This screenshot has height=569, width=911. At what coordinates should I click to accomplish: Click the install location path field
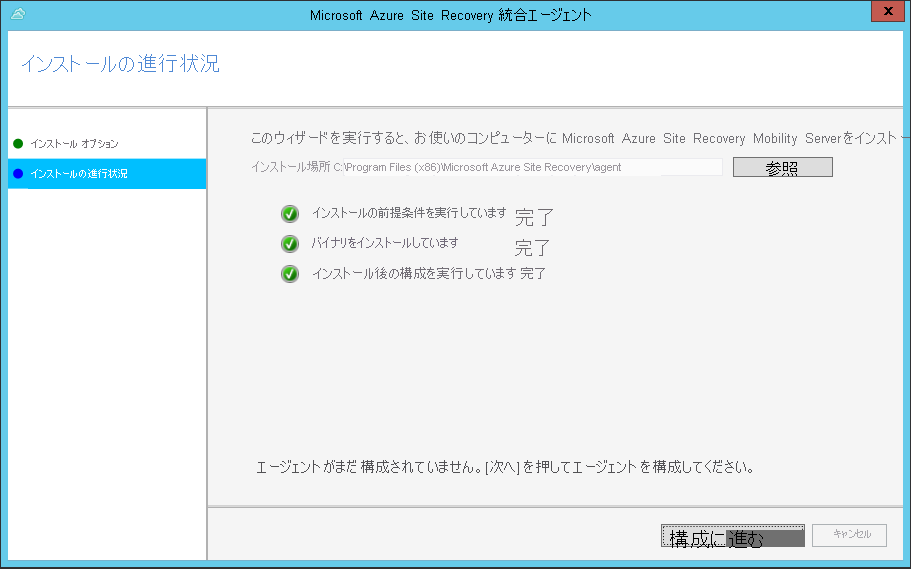click(533, 167)
